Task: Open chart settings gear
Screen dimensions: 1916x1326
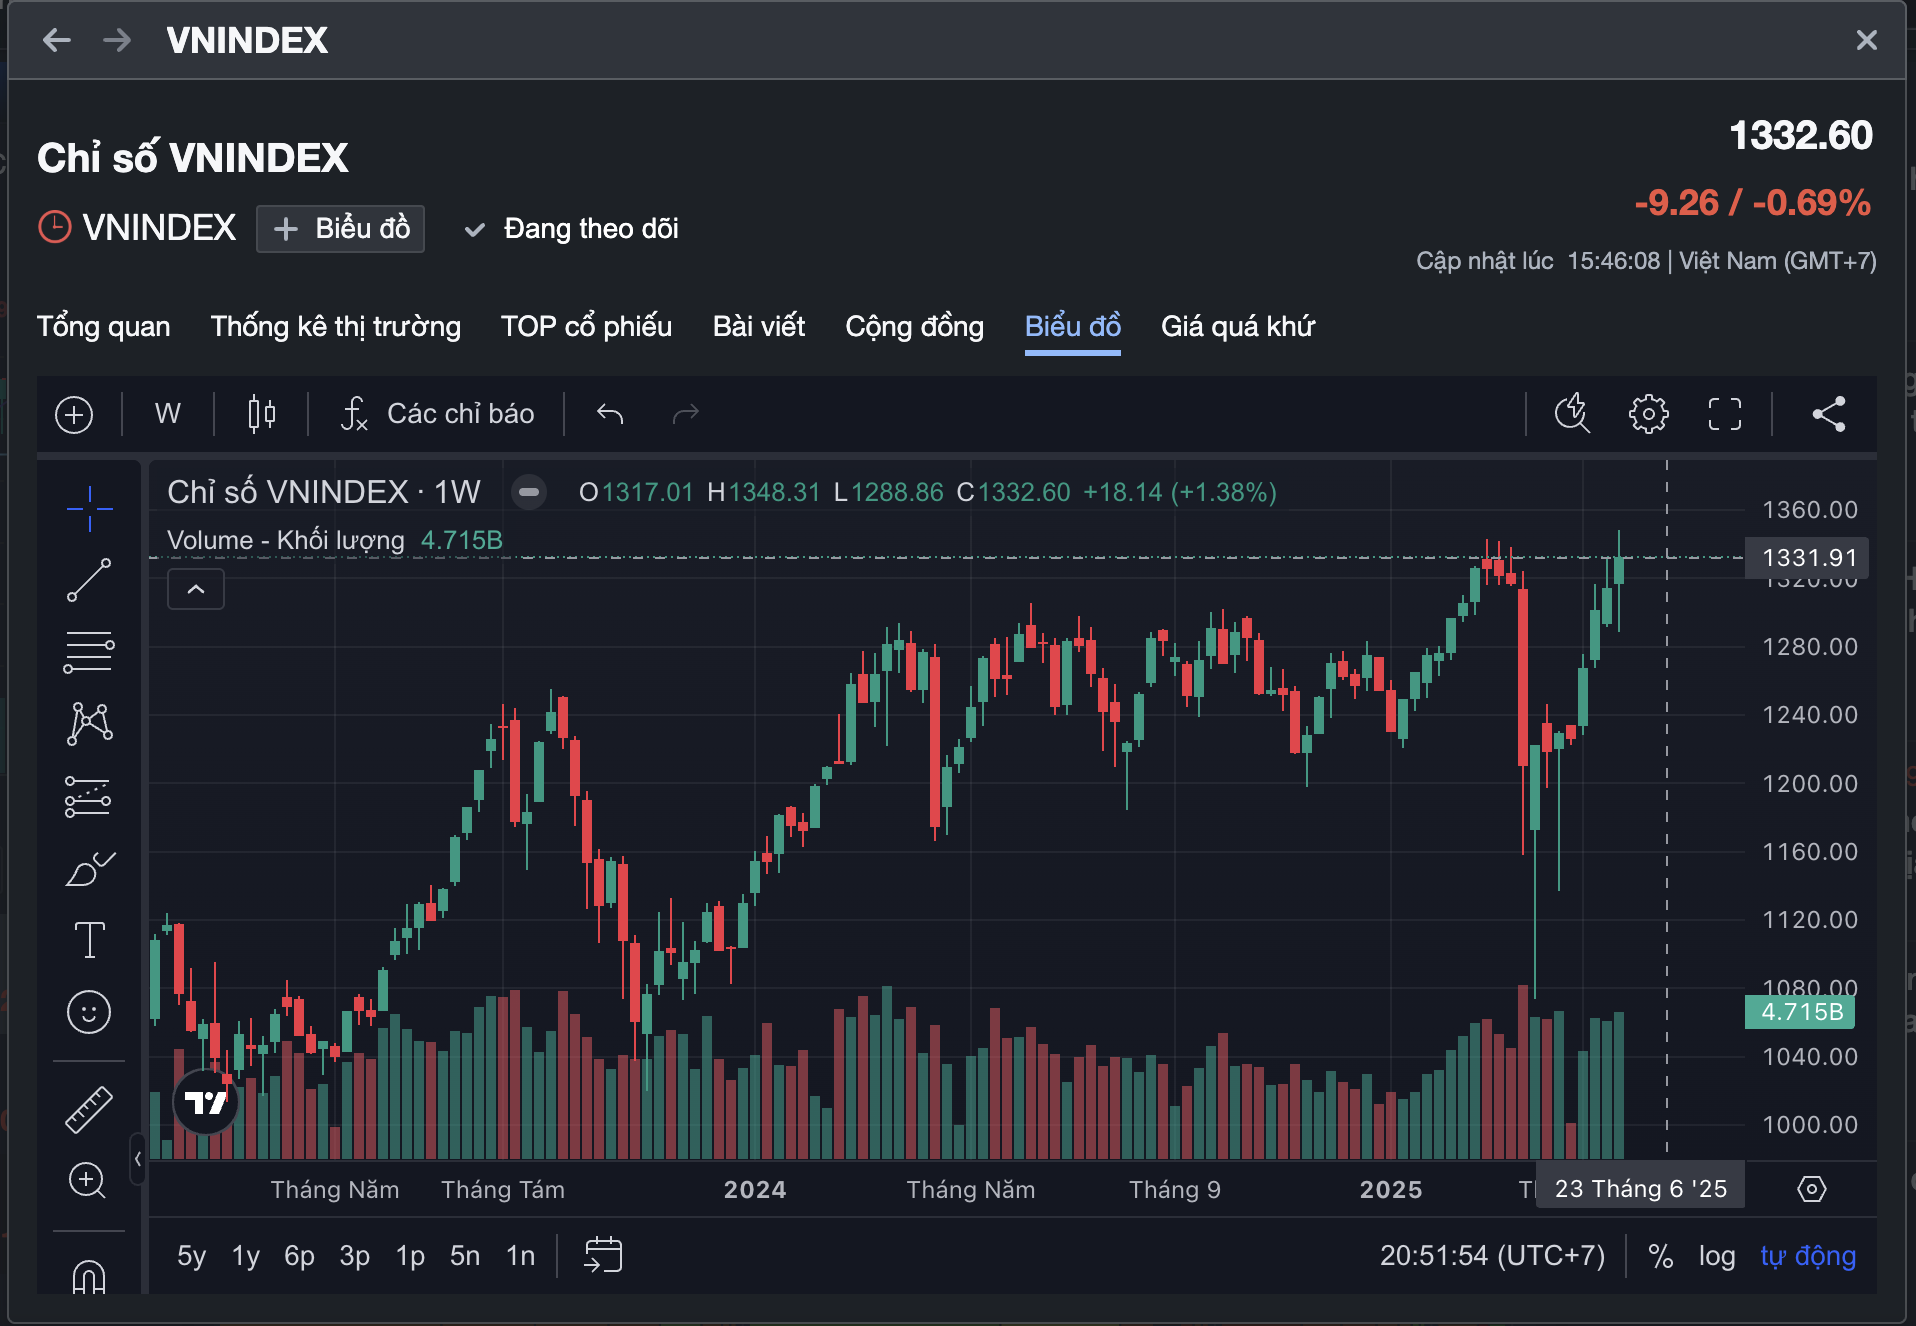Action: (1648, 414)
